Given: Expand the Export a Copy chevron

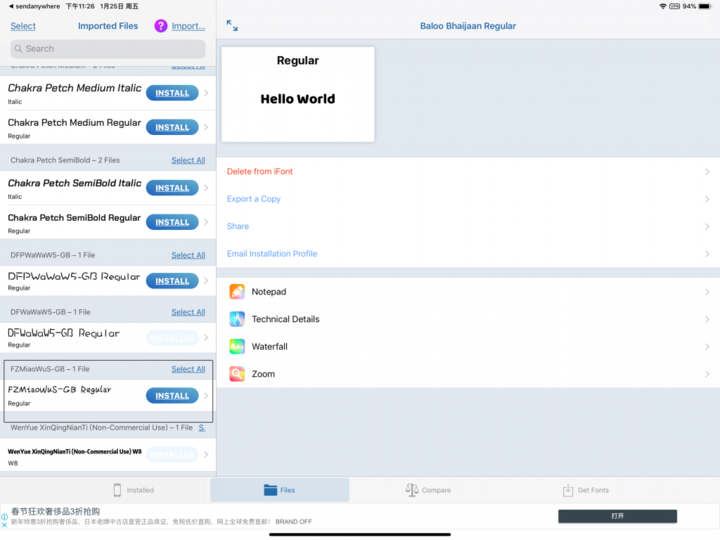Looking at the screenshot, I should click(x=707, y=199).
